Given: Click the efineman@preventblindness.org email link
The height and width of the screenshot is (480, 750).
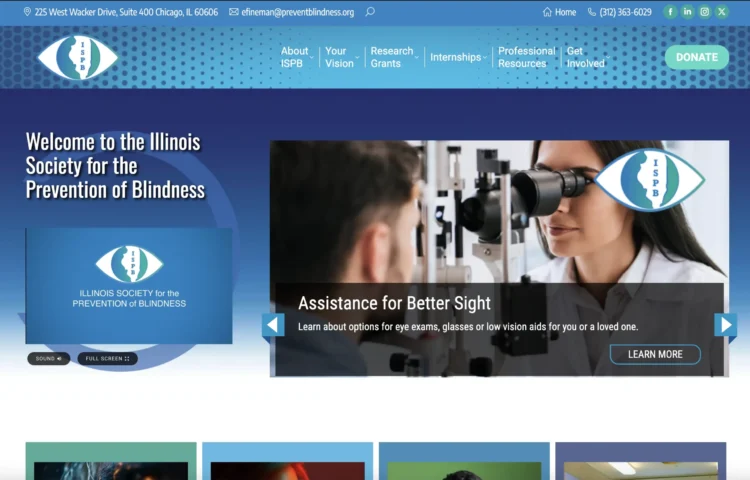Looking at the screenshot, I should click(297, 12).
